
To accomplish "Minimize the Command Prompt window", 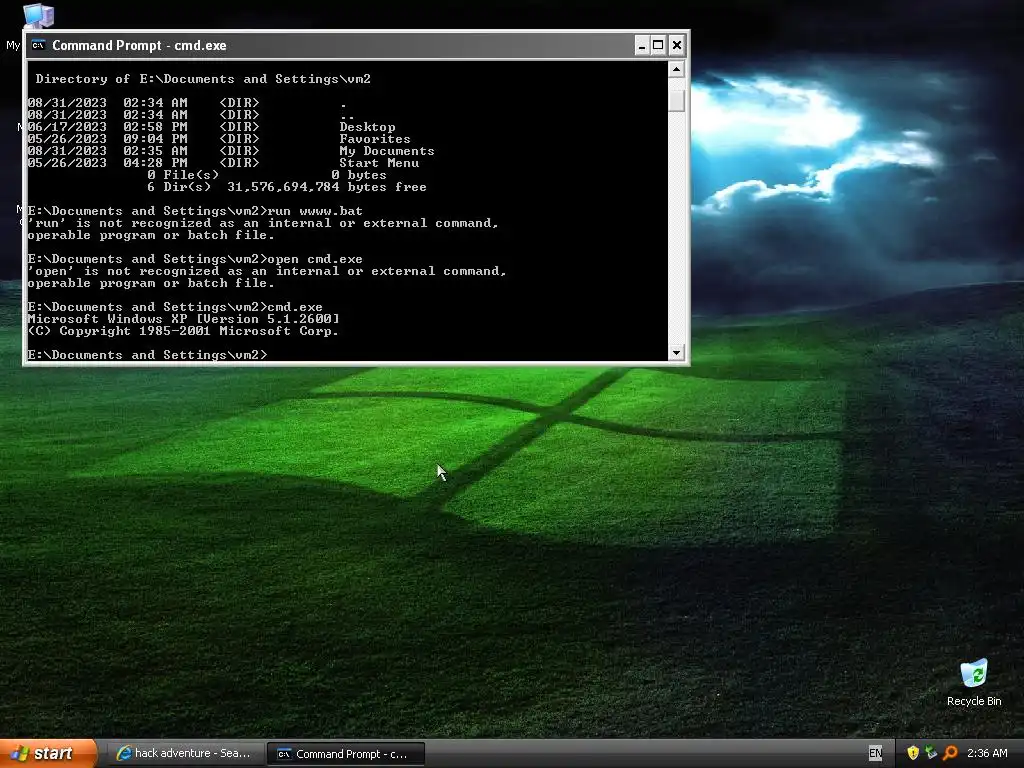I will (x=642, y=45).
